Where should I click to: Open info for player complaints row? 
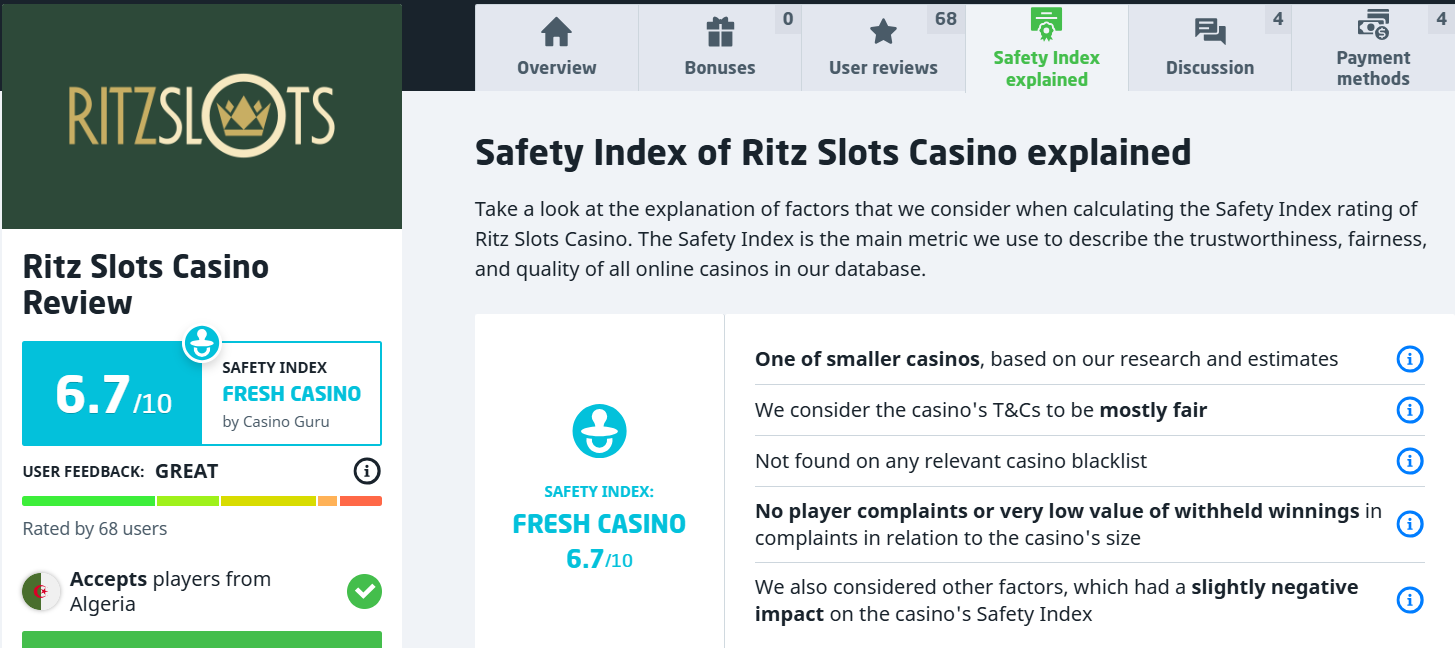[x=1409, y=524]
